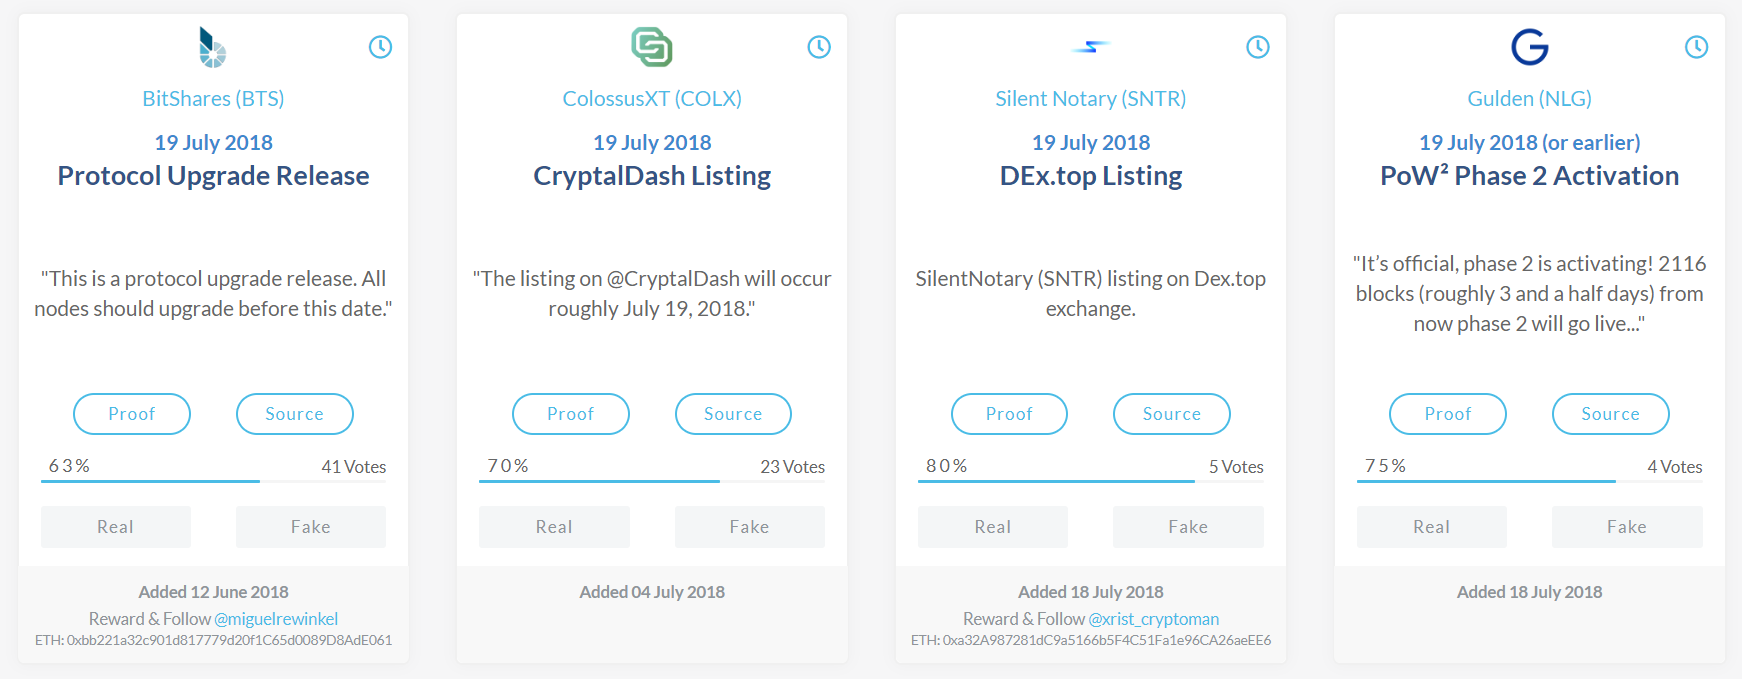This screenshot has height=679, width=1742.
Task: Vote Real on BitShares Protocol Upgrade
Action: click(115, 527)
